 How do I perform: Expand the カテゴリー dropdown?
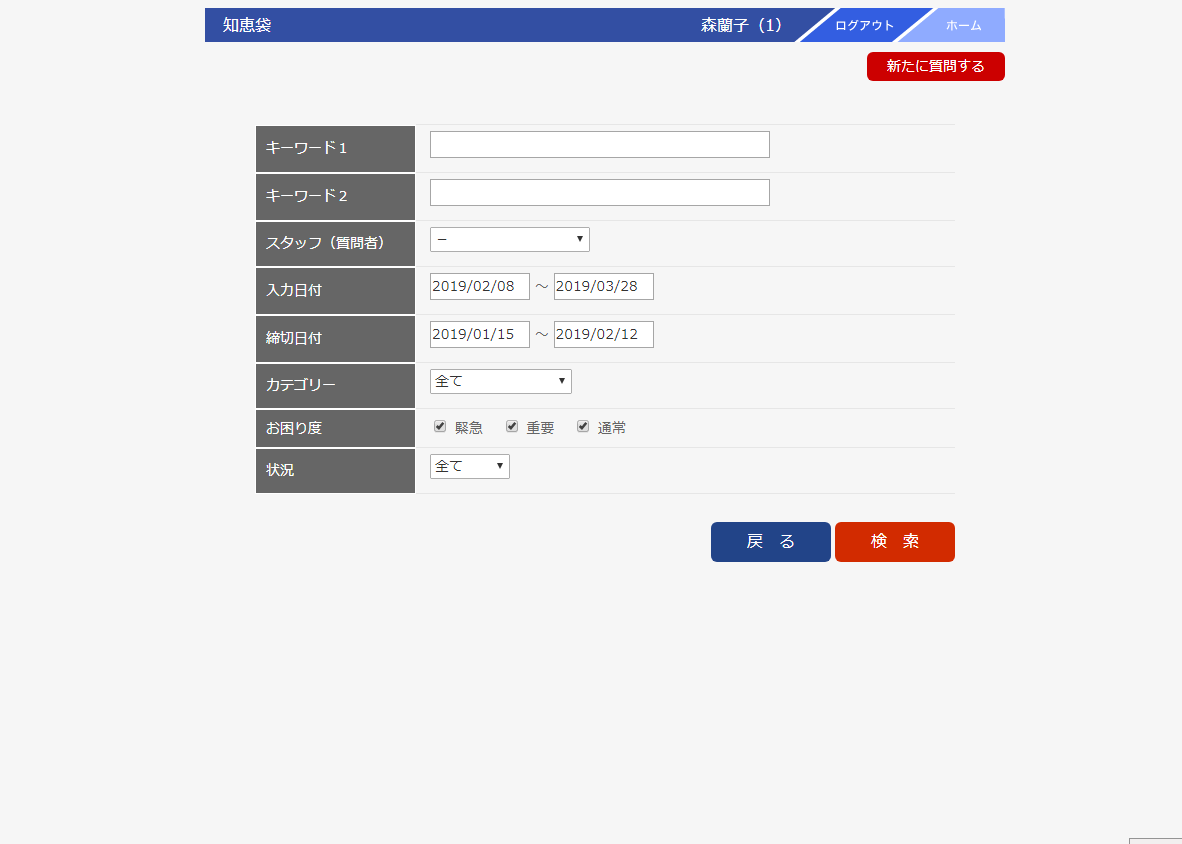click(500, 381)
